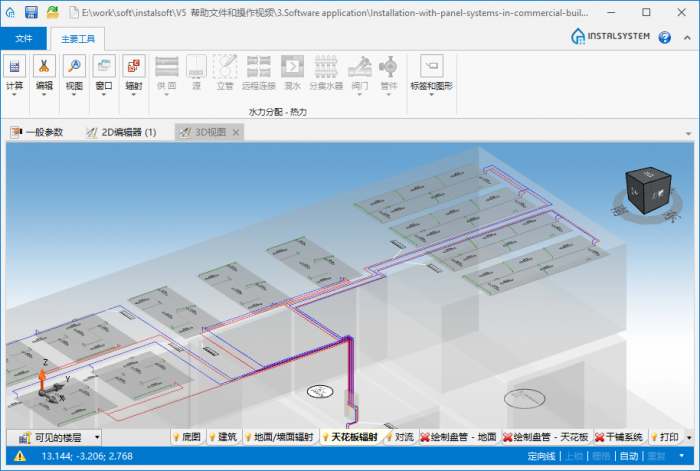The height and width of the screenshot is (471, 700).
Task: Expand the document tabs list arrow
Action: point(688,133)
